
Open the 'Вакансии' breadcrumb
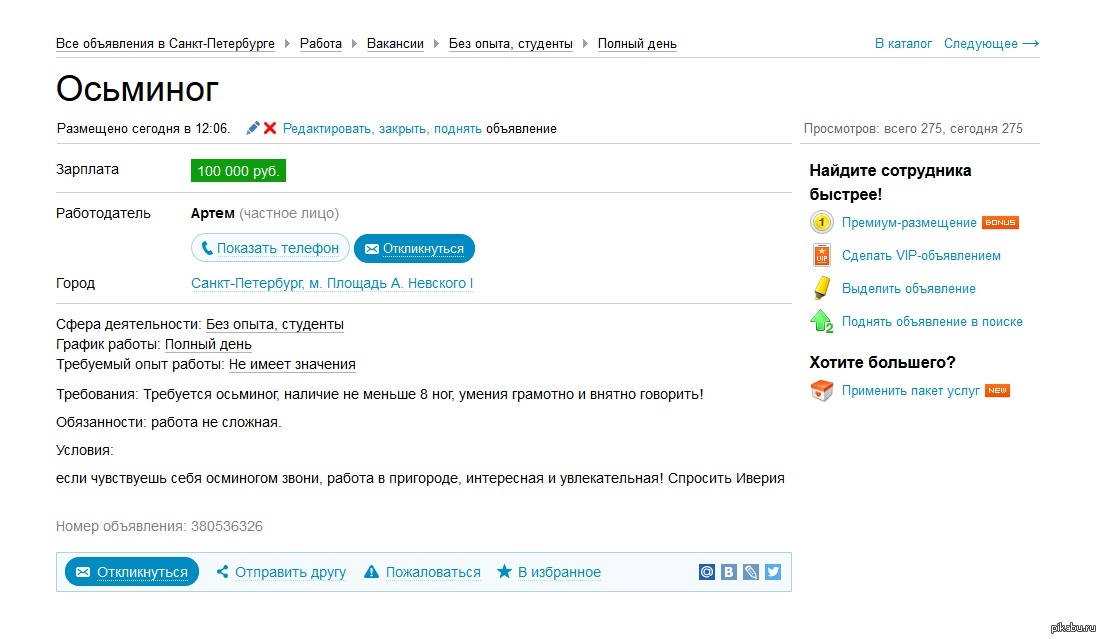pos(395,43)
